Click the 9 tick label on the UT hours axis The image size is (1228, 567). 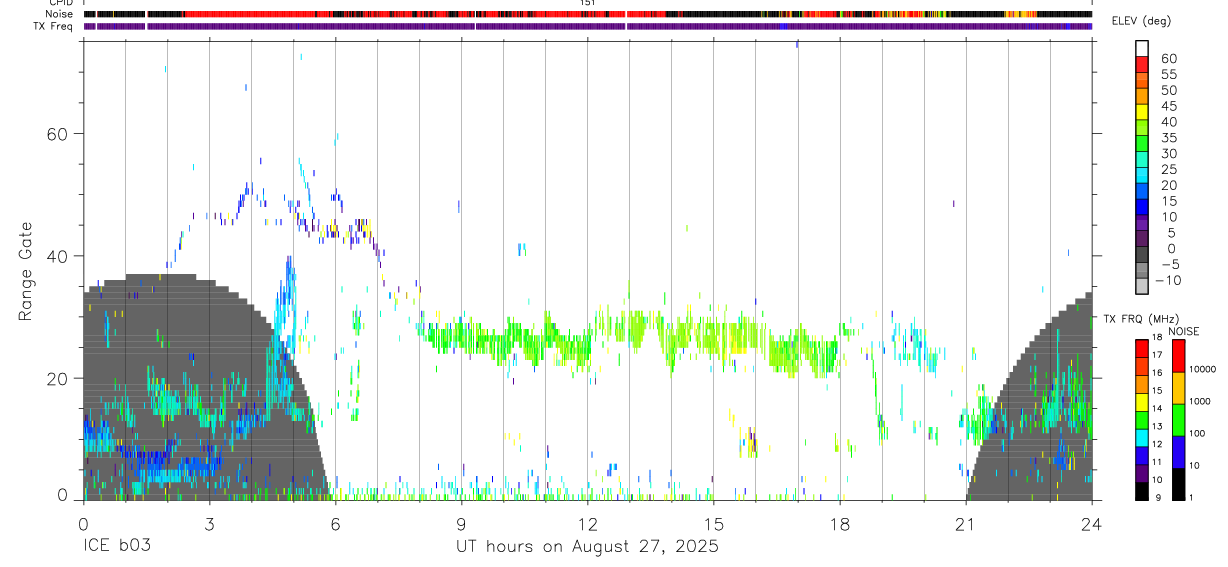coord(461,524)
